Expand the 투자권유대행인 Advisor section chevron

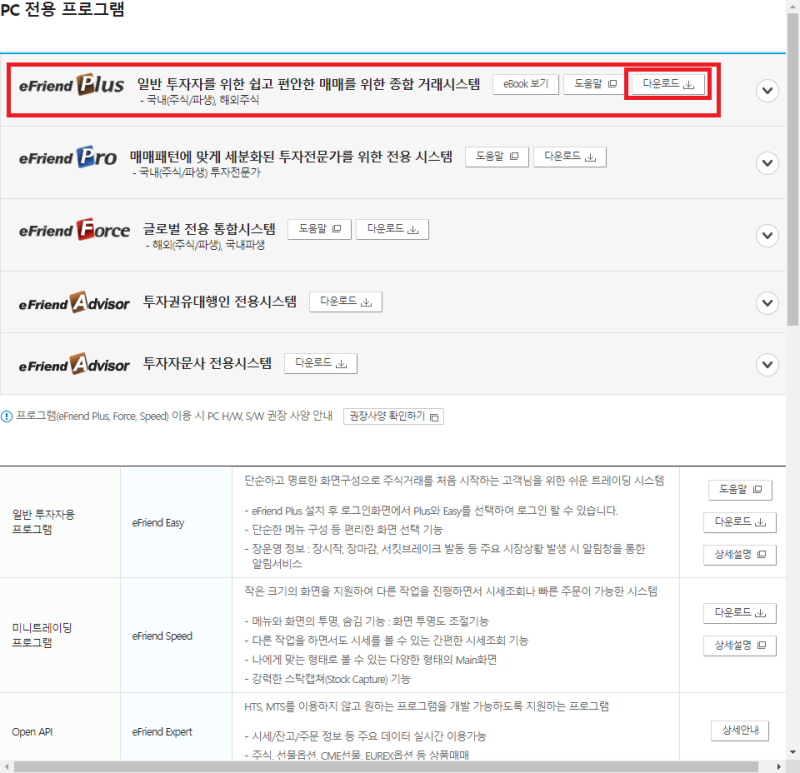pyautogui.click(x=767, y=301)
